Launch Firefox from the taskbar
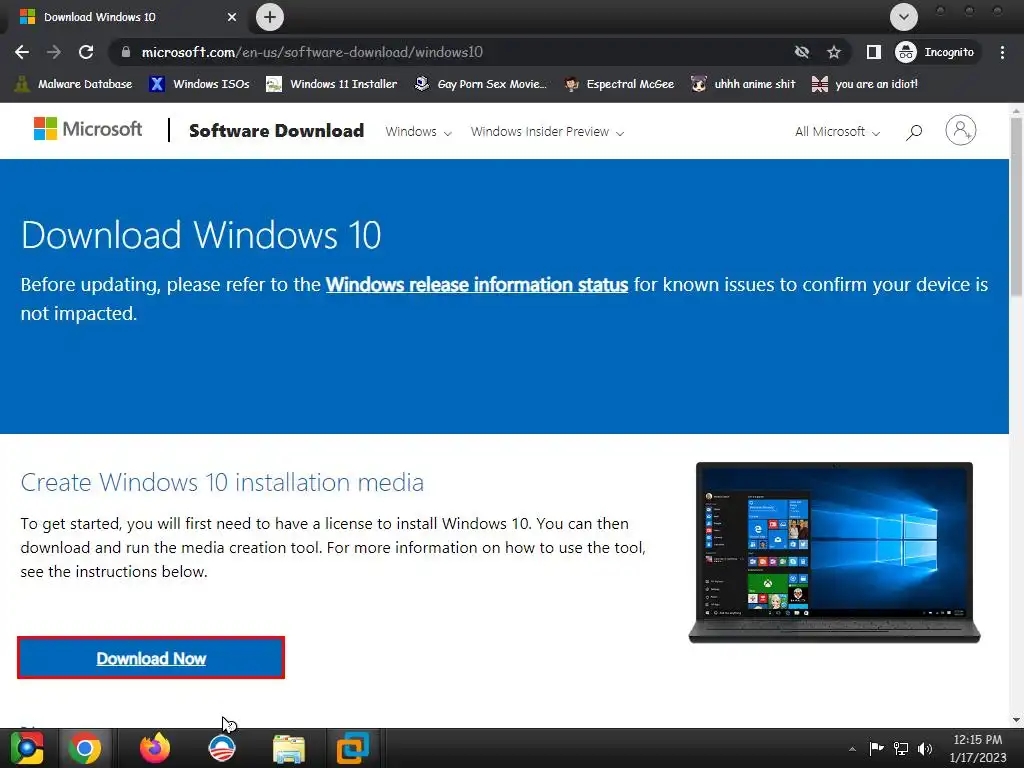The height and width of the screenshot is (768, 1024). [x=155, y=748]
